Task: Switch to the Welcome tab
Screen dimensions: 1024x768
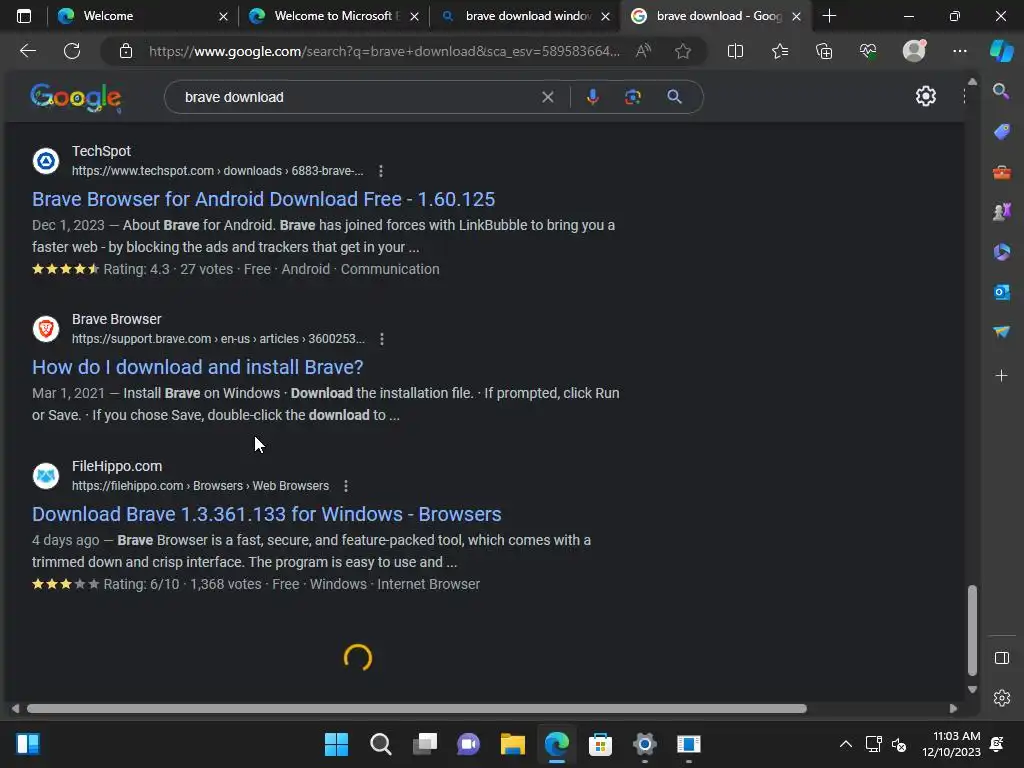Action: click(140, 16)
